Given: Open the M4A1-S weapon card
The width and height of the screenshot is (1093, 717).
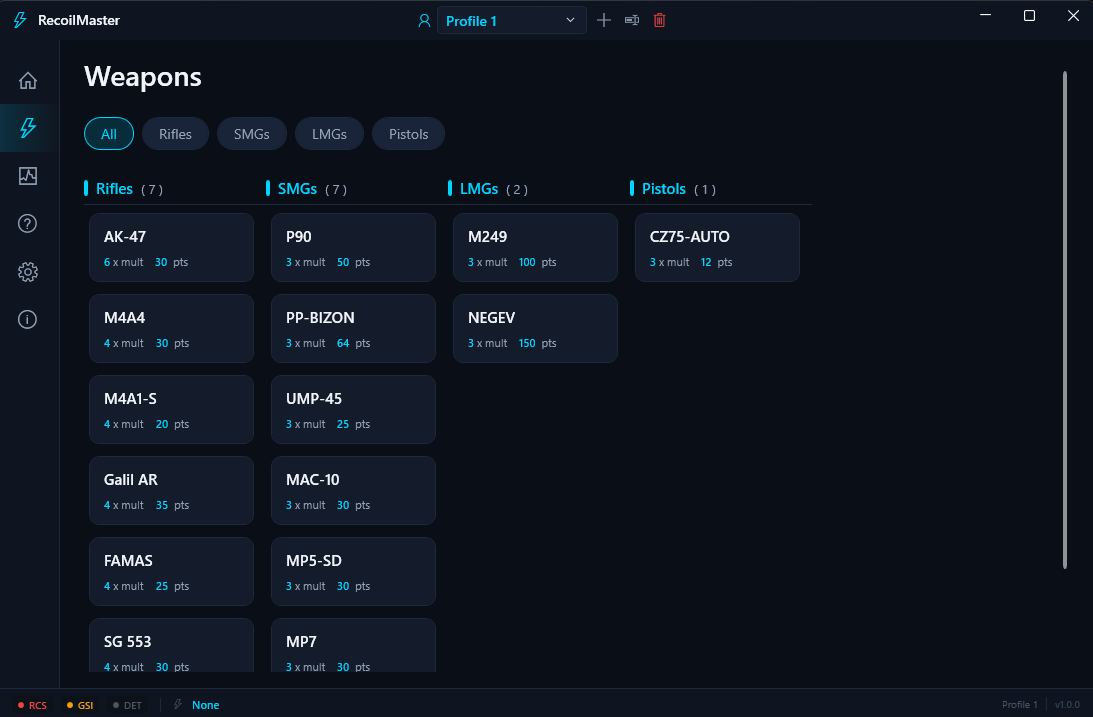Looking at the screenshot, I should pyautogui.click(x=171, y=409).
